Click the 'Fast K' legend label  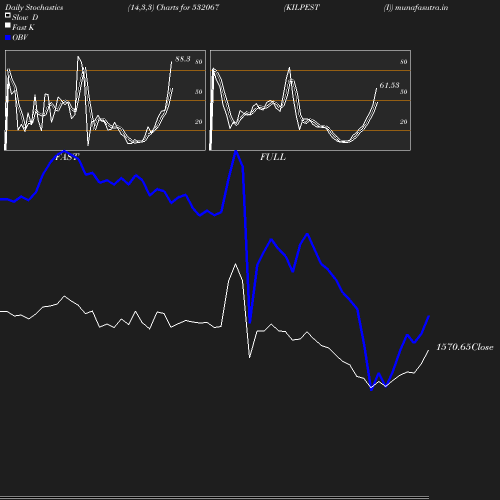(x=23, y=27)
